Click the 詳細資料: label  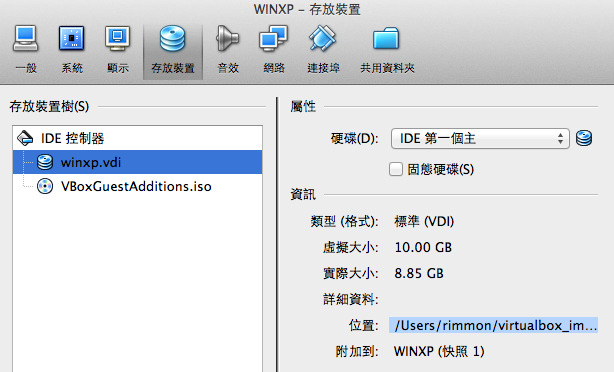click(x=350, y=300)
